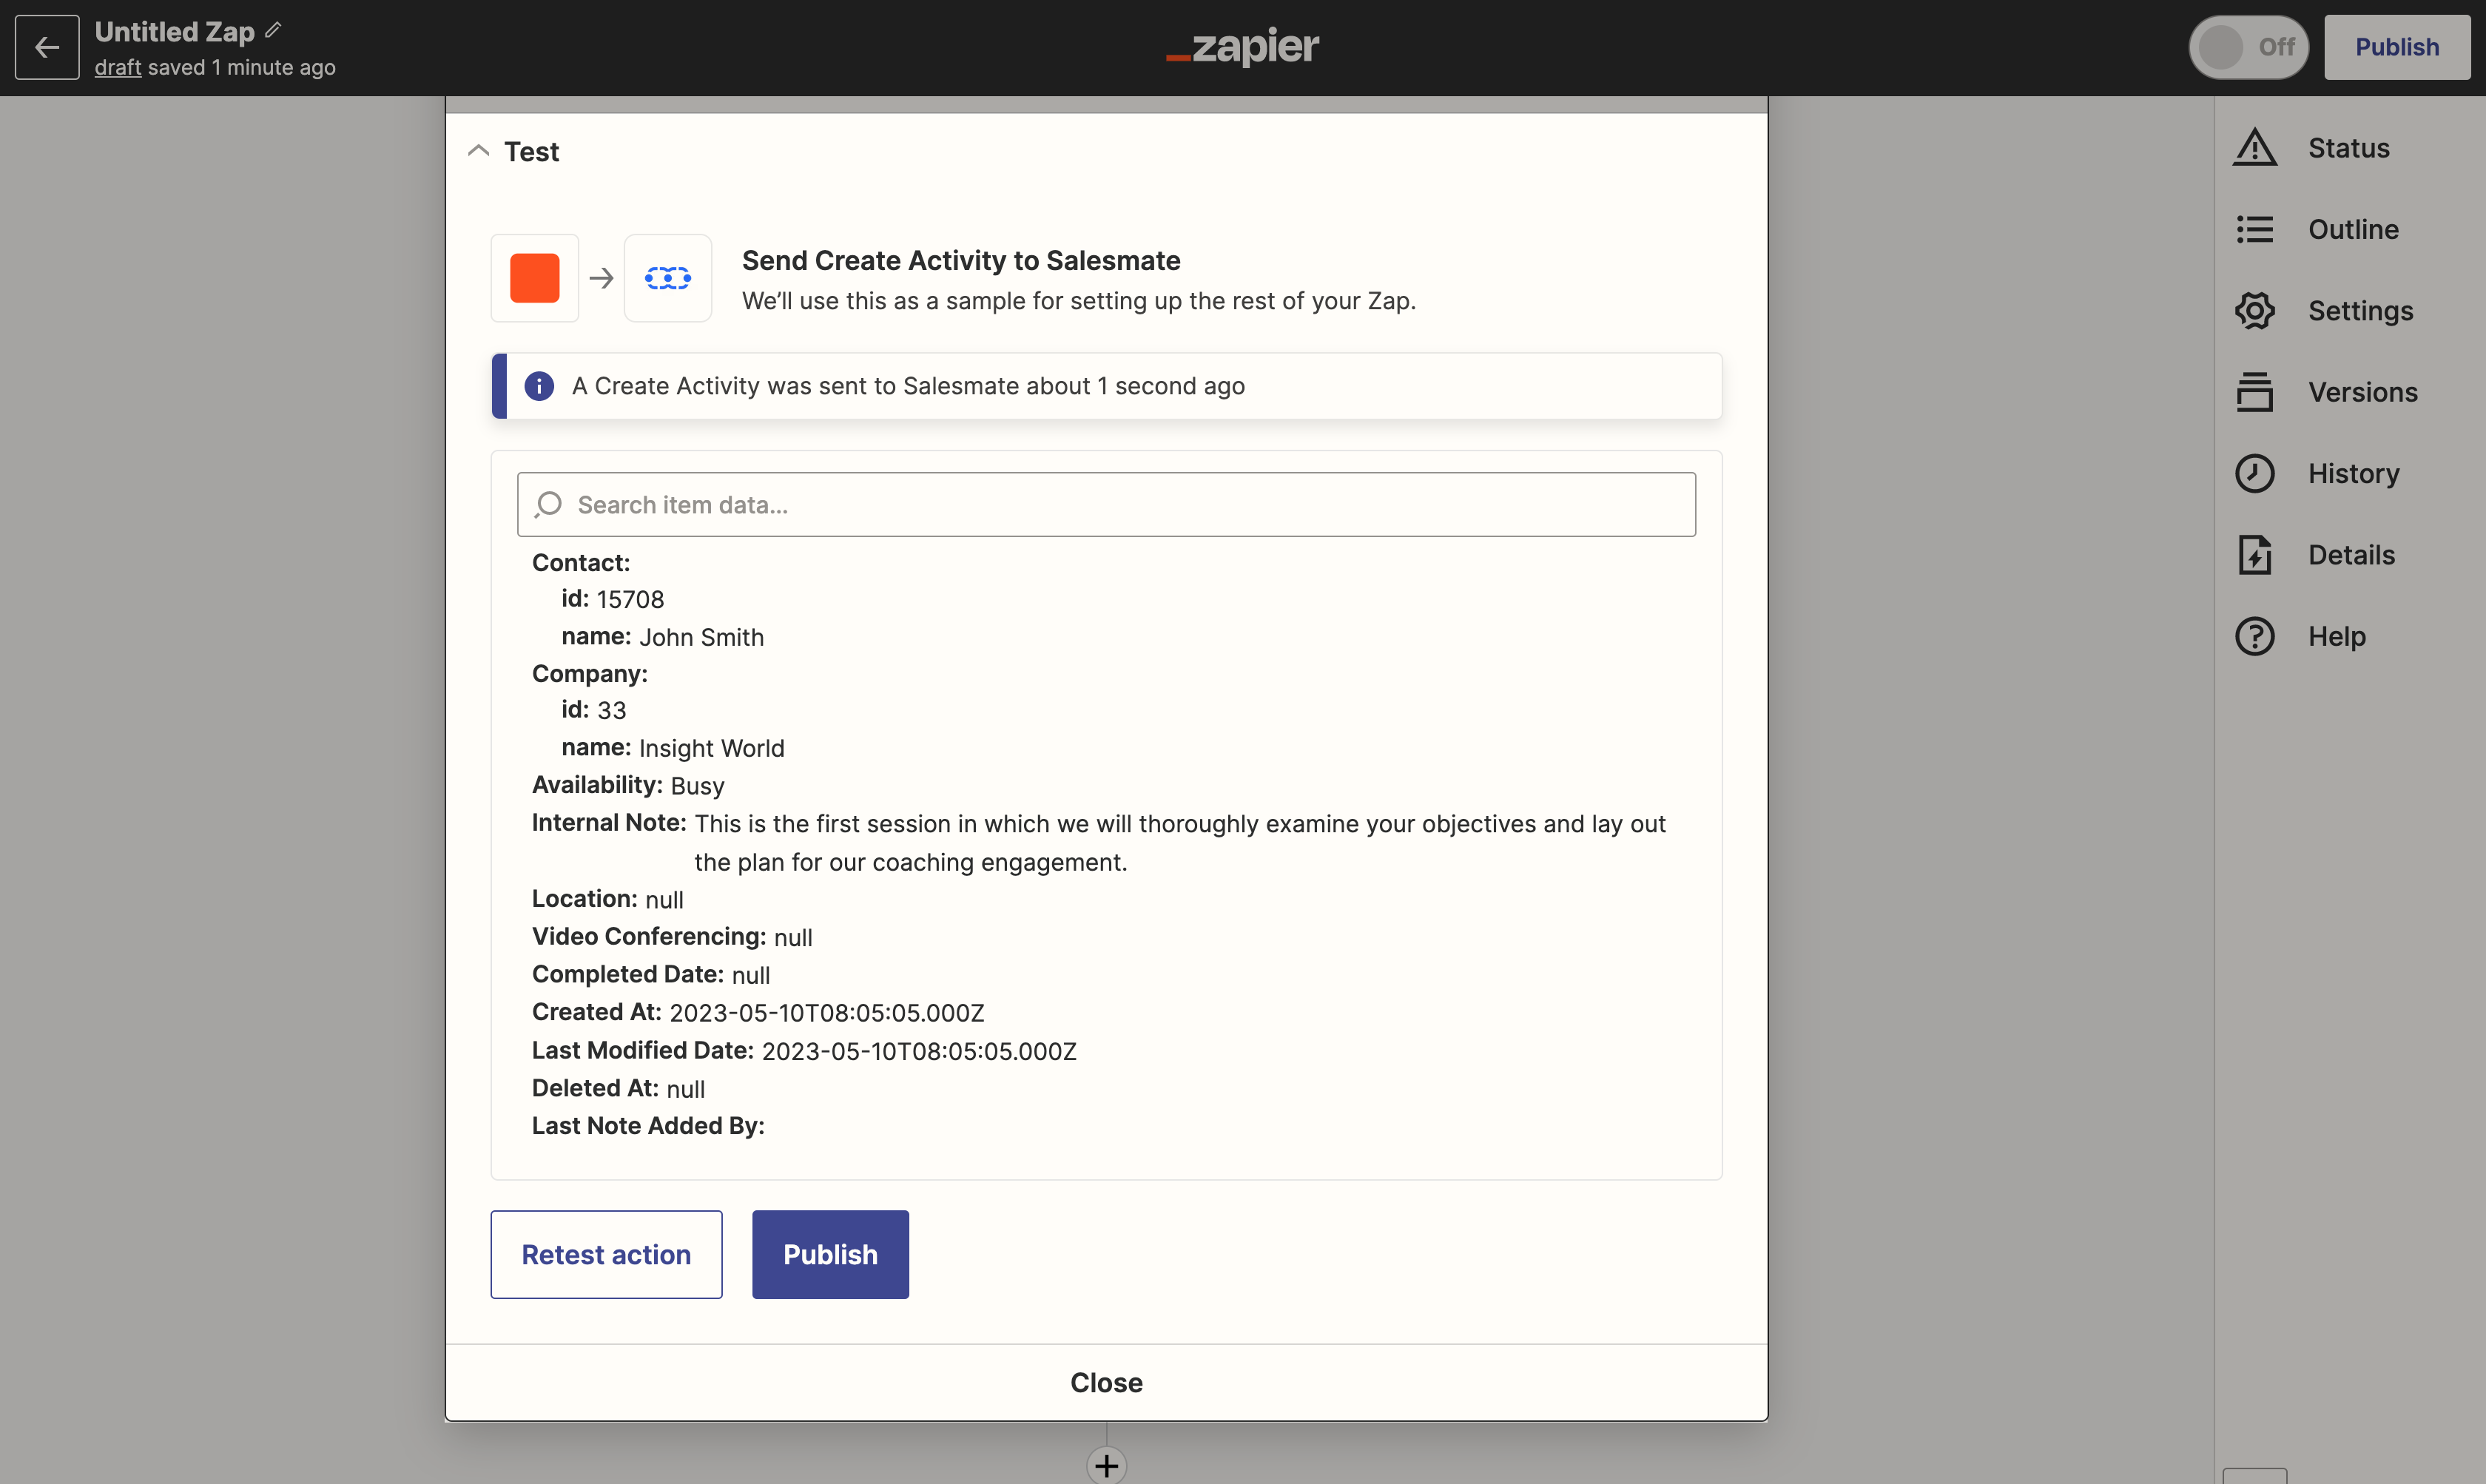Click the Salesmate app icon
This screenshot has height=1484, width=2486.
[668, 278]
